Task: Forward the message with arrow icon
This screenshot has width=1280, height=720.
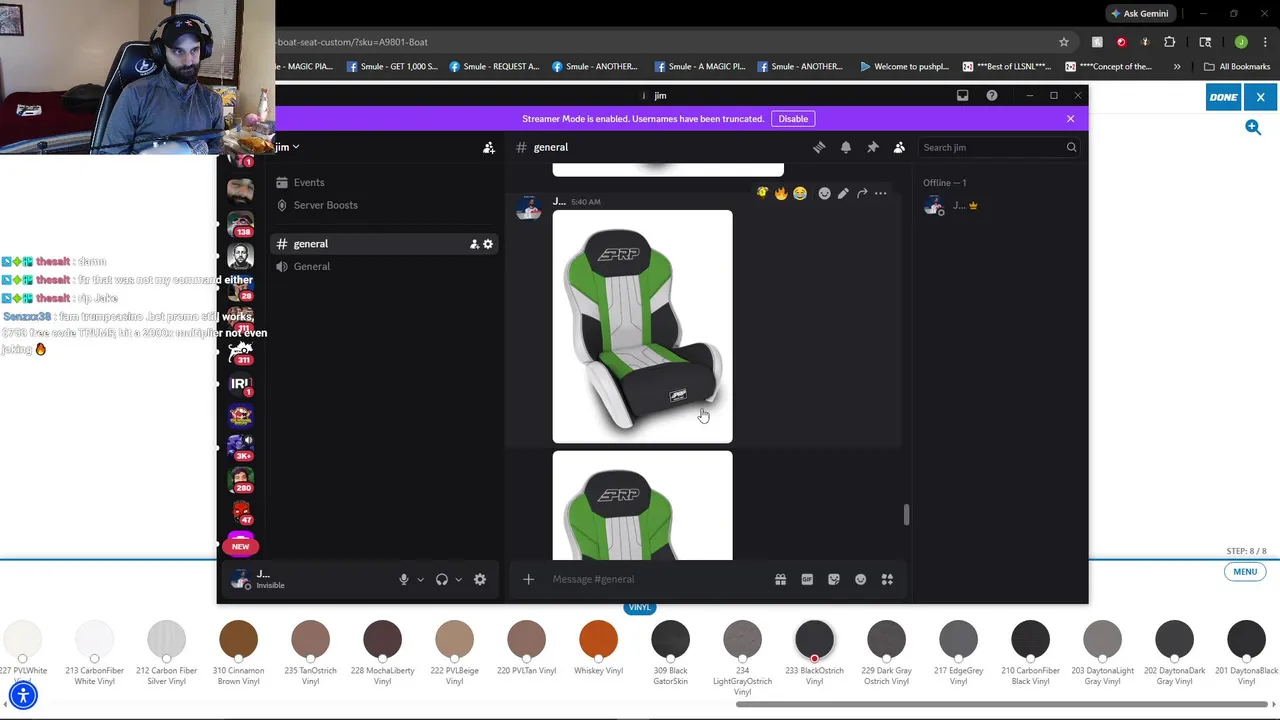Action: tap(862, 193)
